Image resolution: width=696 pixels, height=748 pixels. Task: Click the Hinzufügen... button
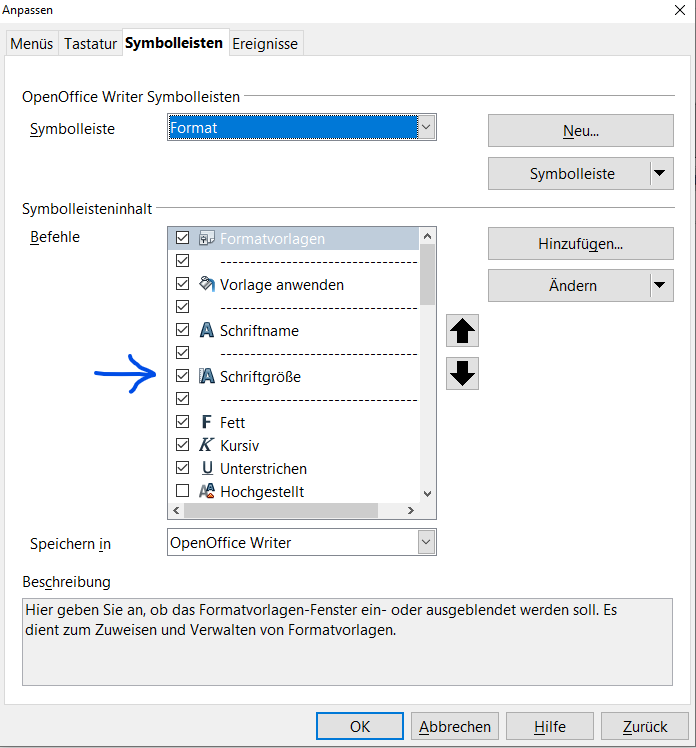(x=580, y=243)
